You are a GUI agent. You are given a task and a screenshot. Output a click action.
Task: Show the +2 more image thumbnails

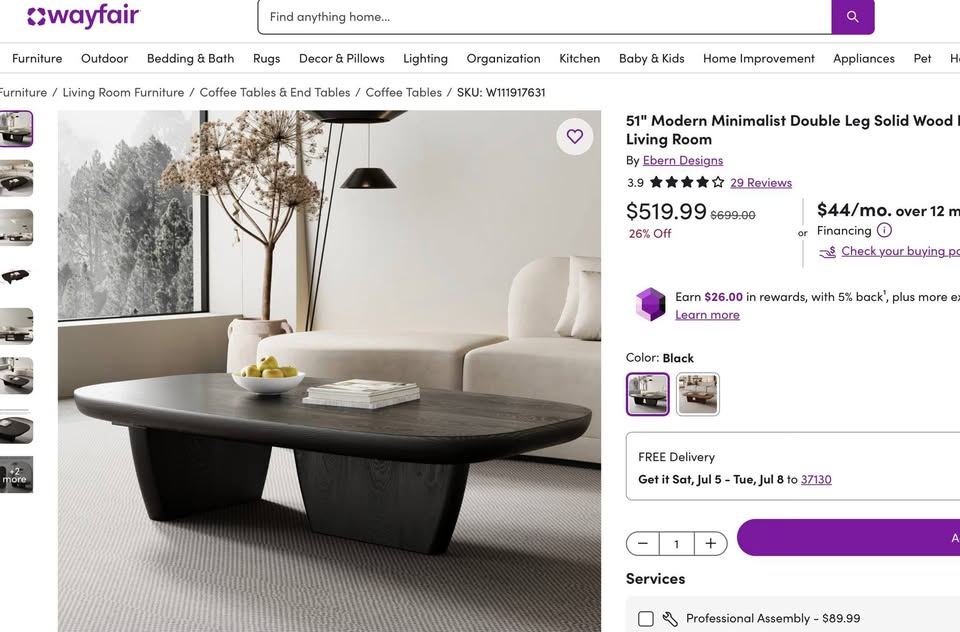pyautogui.click(x=16, y=475)
